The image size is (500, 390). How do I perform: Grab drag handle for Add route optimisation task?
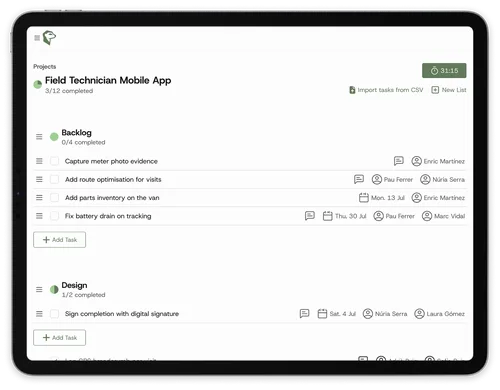click(39, 179)
